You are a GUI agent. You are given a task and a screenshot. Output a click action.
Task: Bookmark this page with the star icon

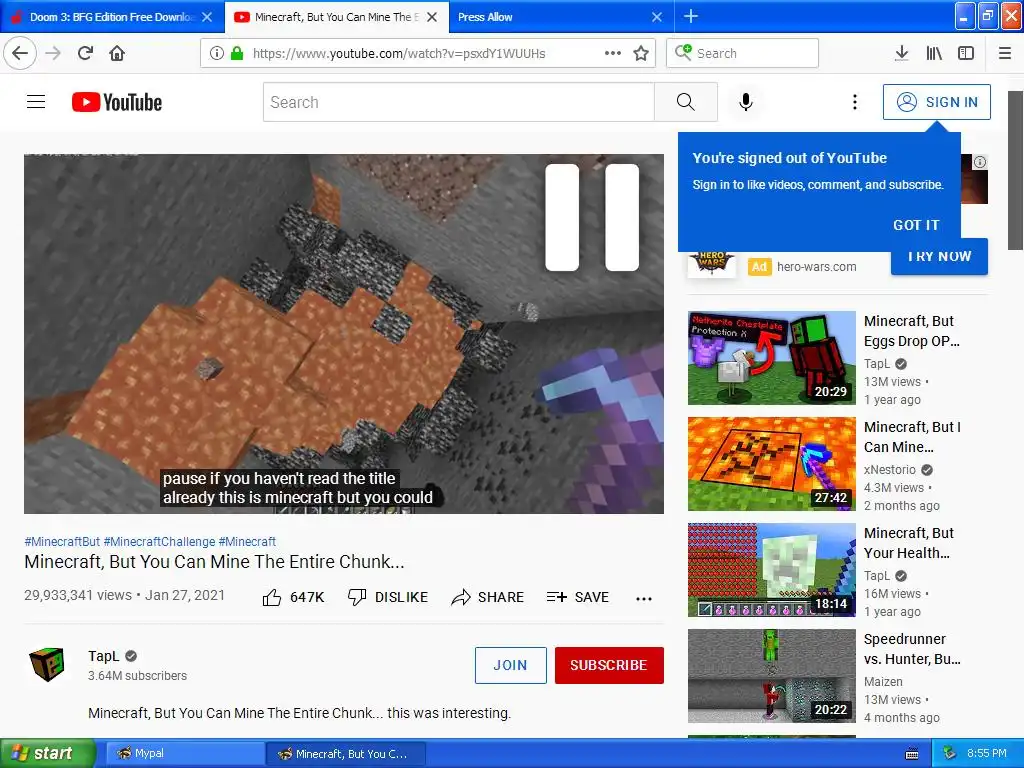(x=641, y=53)
